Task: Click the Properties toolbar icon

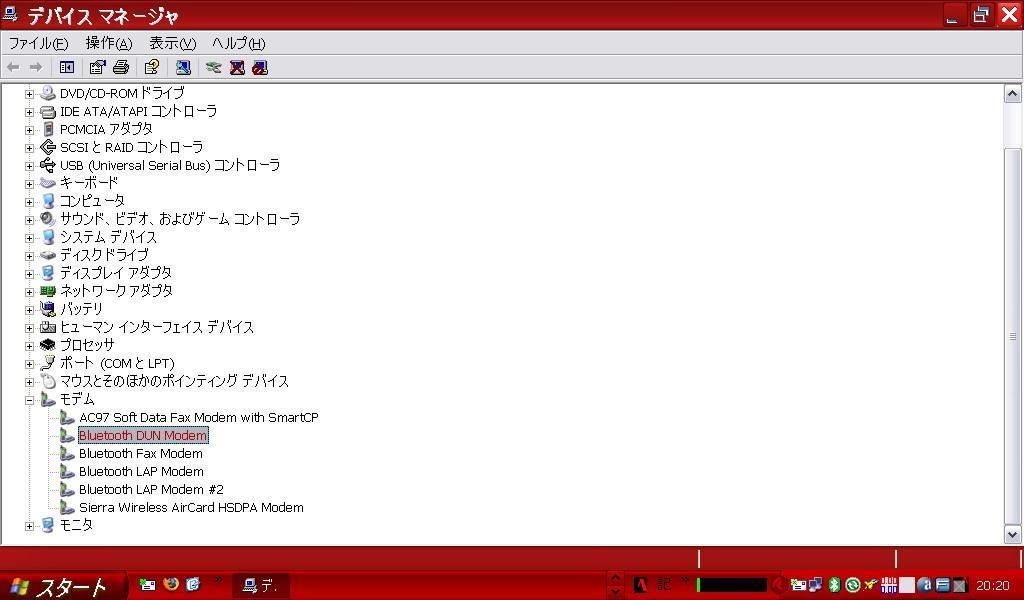Action: point(97,67)
